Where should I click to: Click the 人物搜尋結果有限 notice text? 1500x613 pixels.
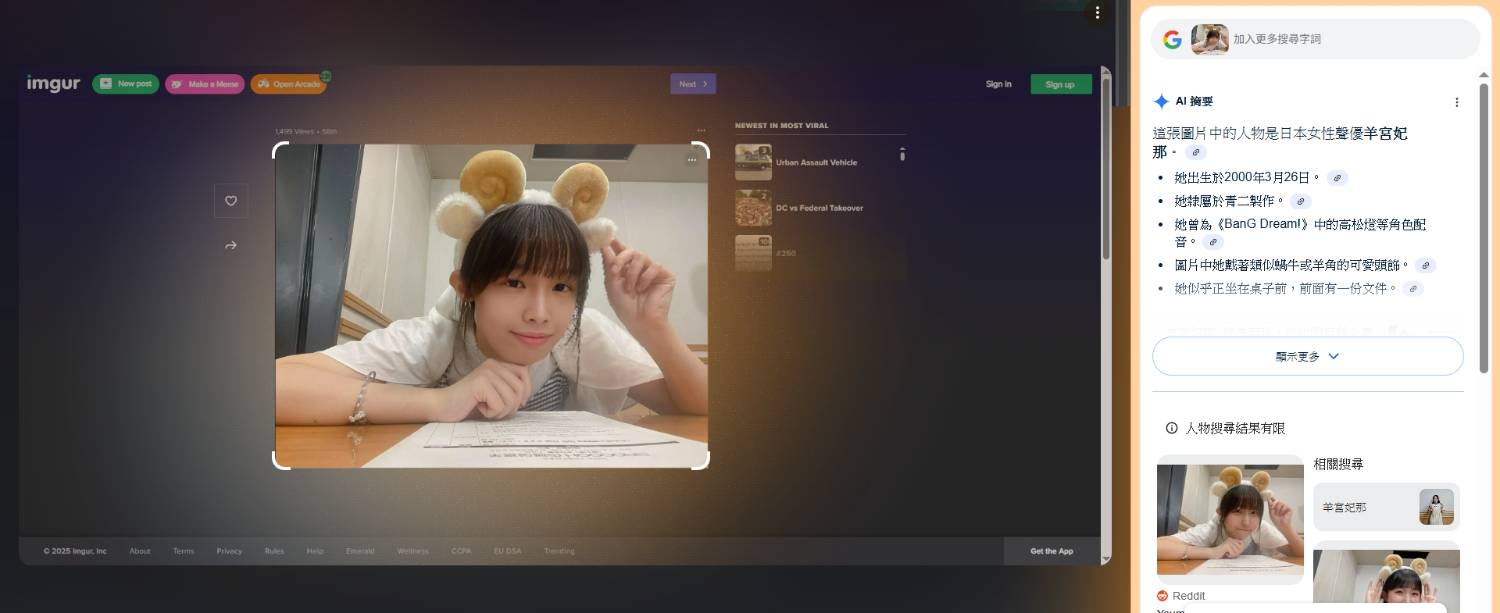(x=1235, y=428)
